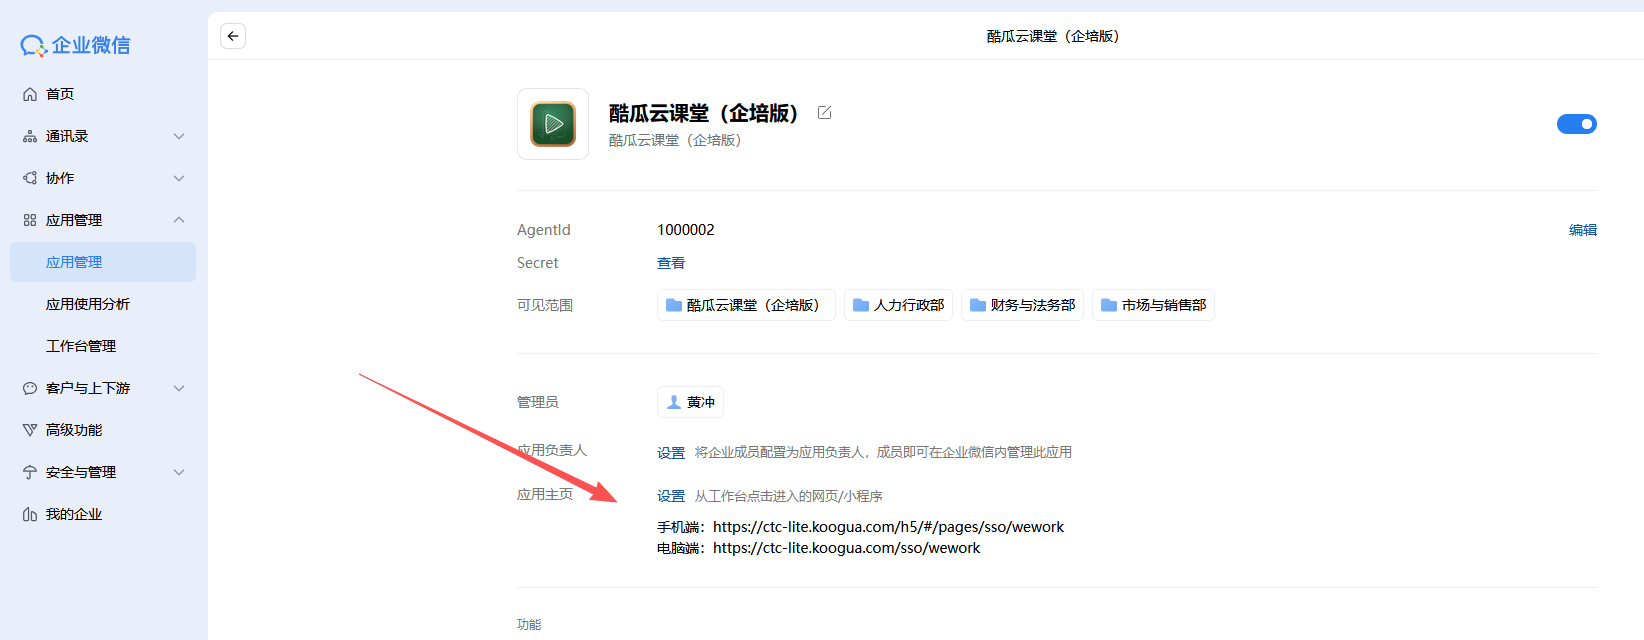Open the 我的企业 menu item

pos(103,514)
